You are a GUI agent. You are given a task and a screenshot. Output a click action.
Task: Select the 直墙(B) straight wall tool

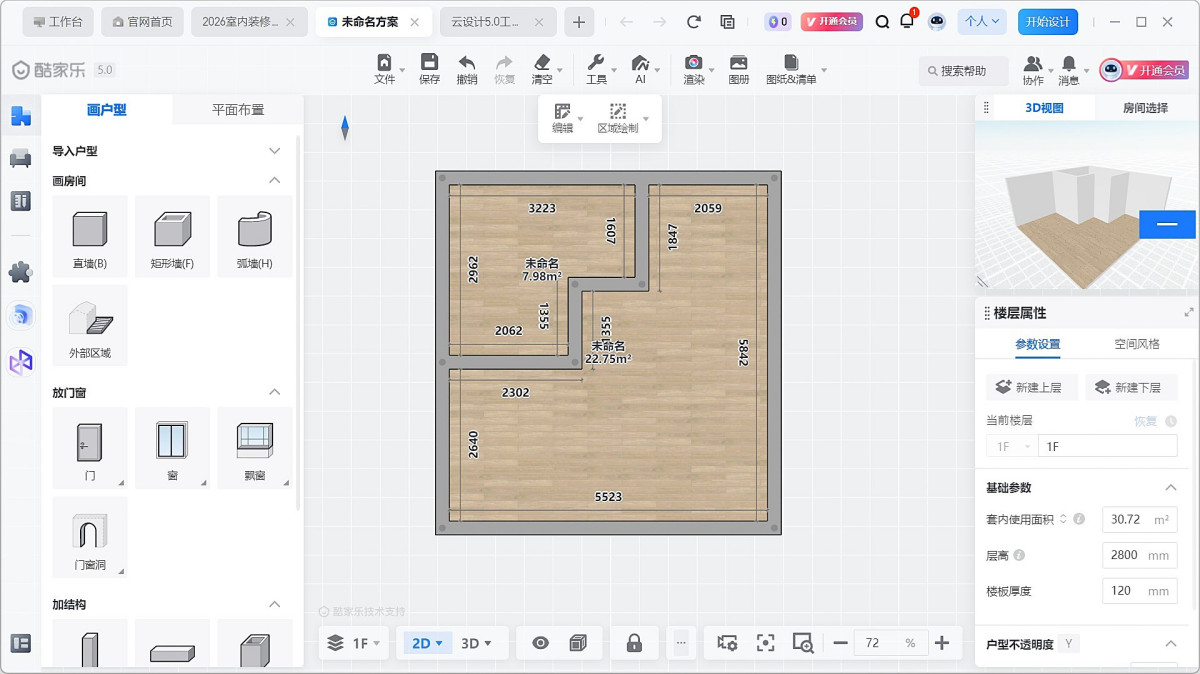(x=89, y=238)
